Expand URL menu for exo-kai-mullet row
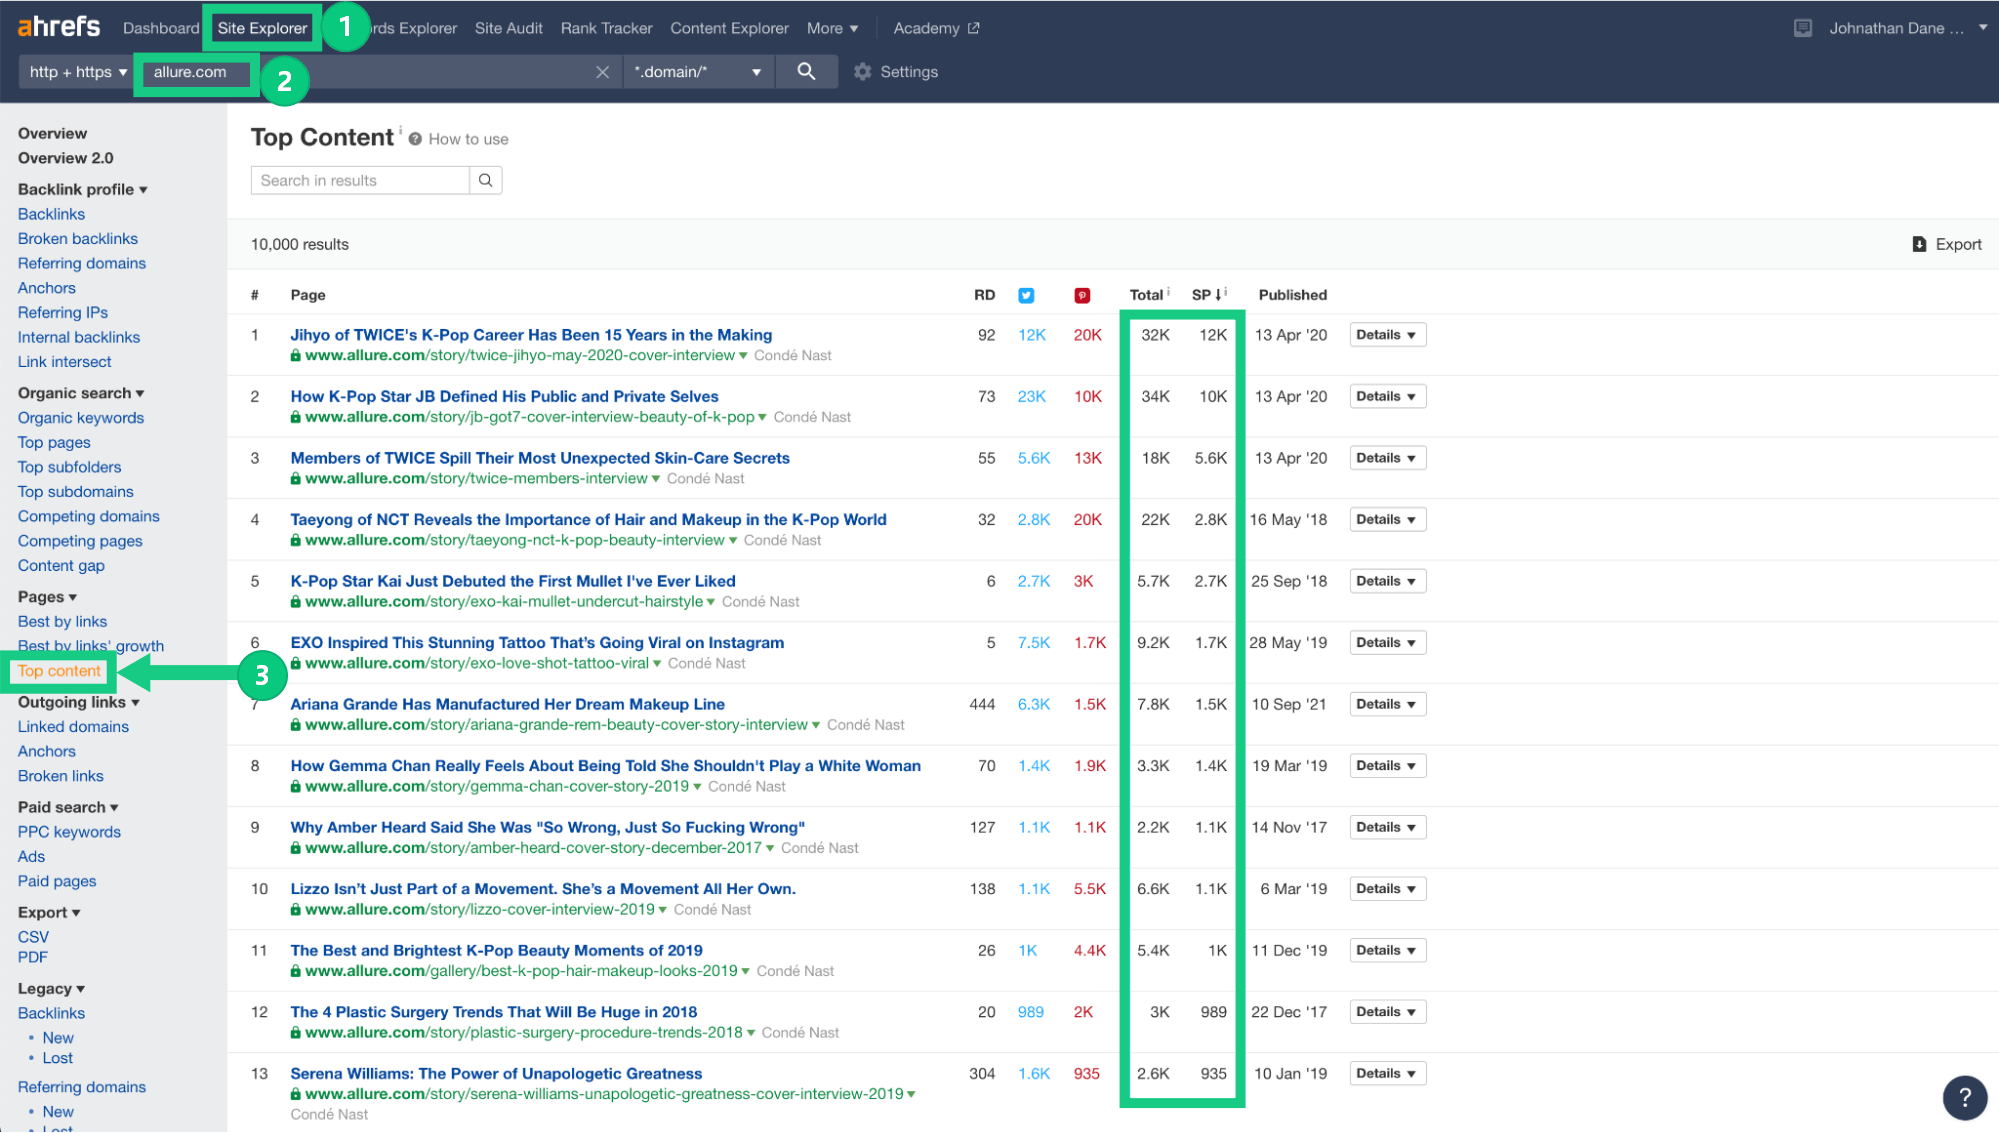 [x=711, y=602]
